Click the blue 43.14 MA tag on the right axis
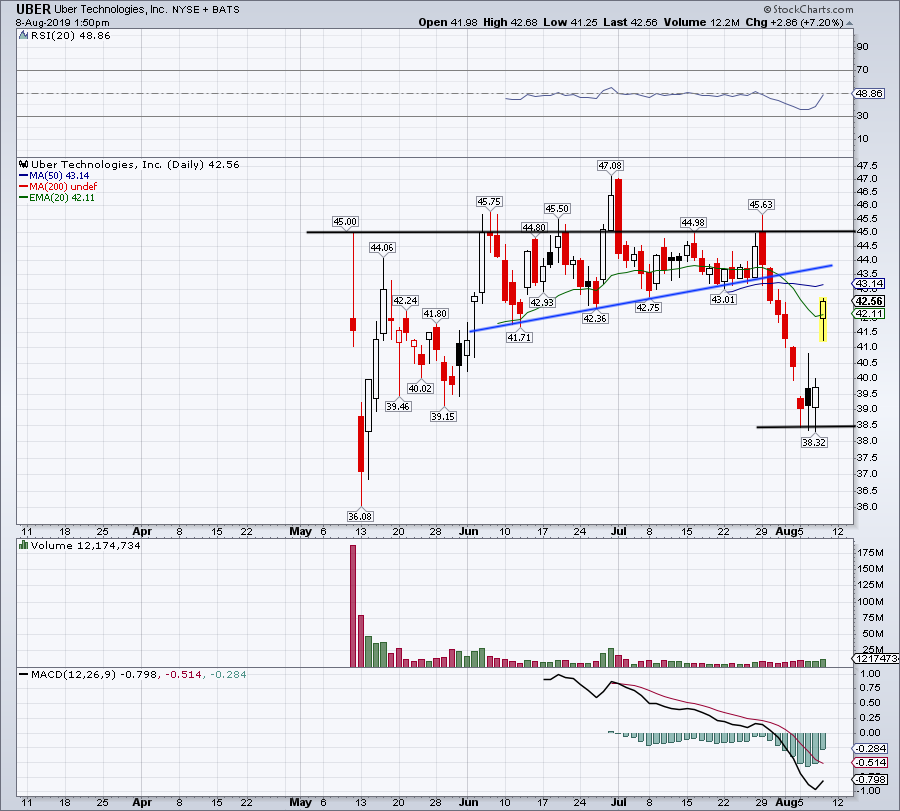This screenshot has height=811, width=900. [x=869, y=284]
